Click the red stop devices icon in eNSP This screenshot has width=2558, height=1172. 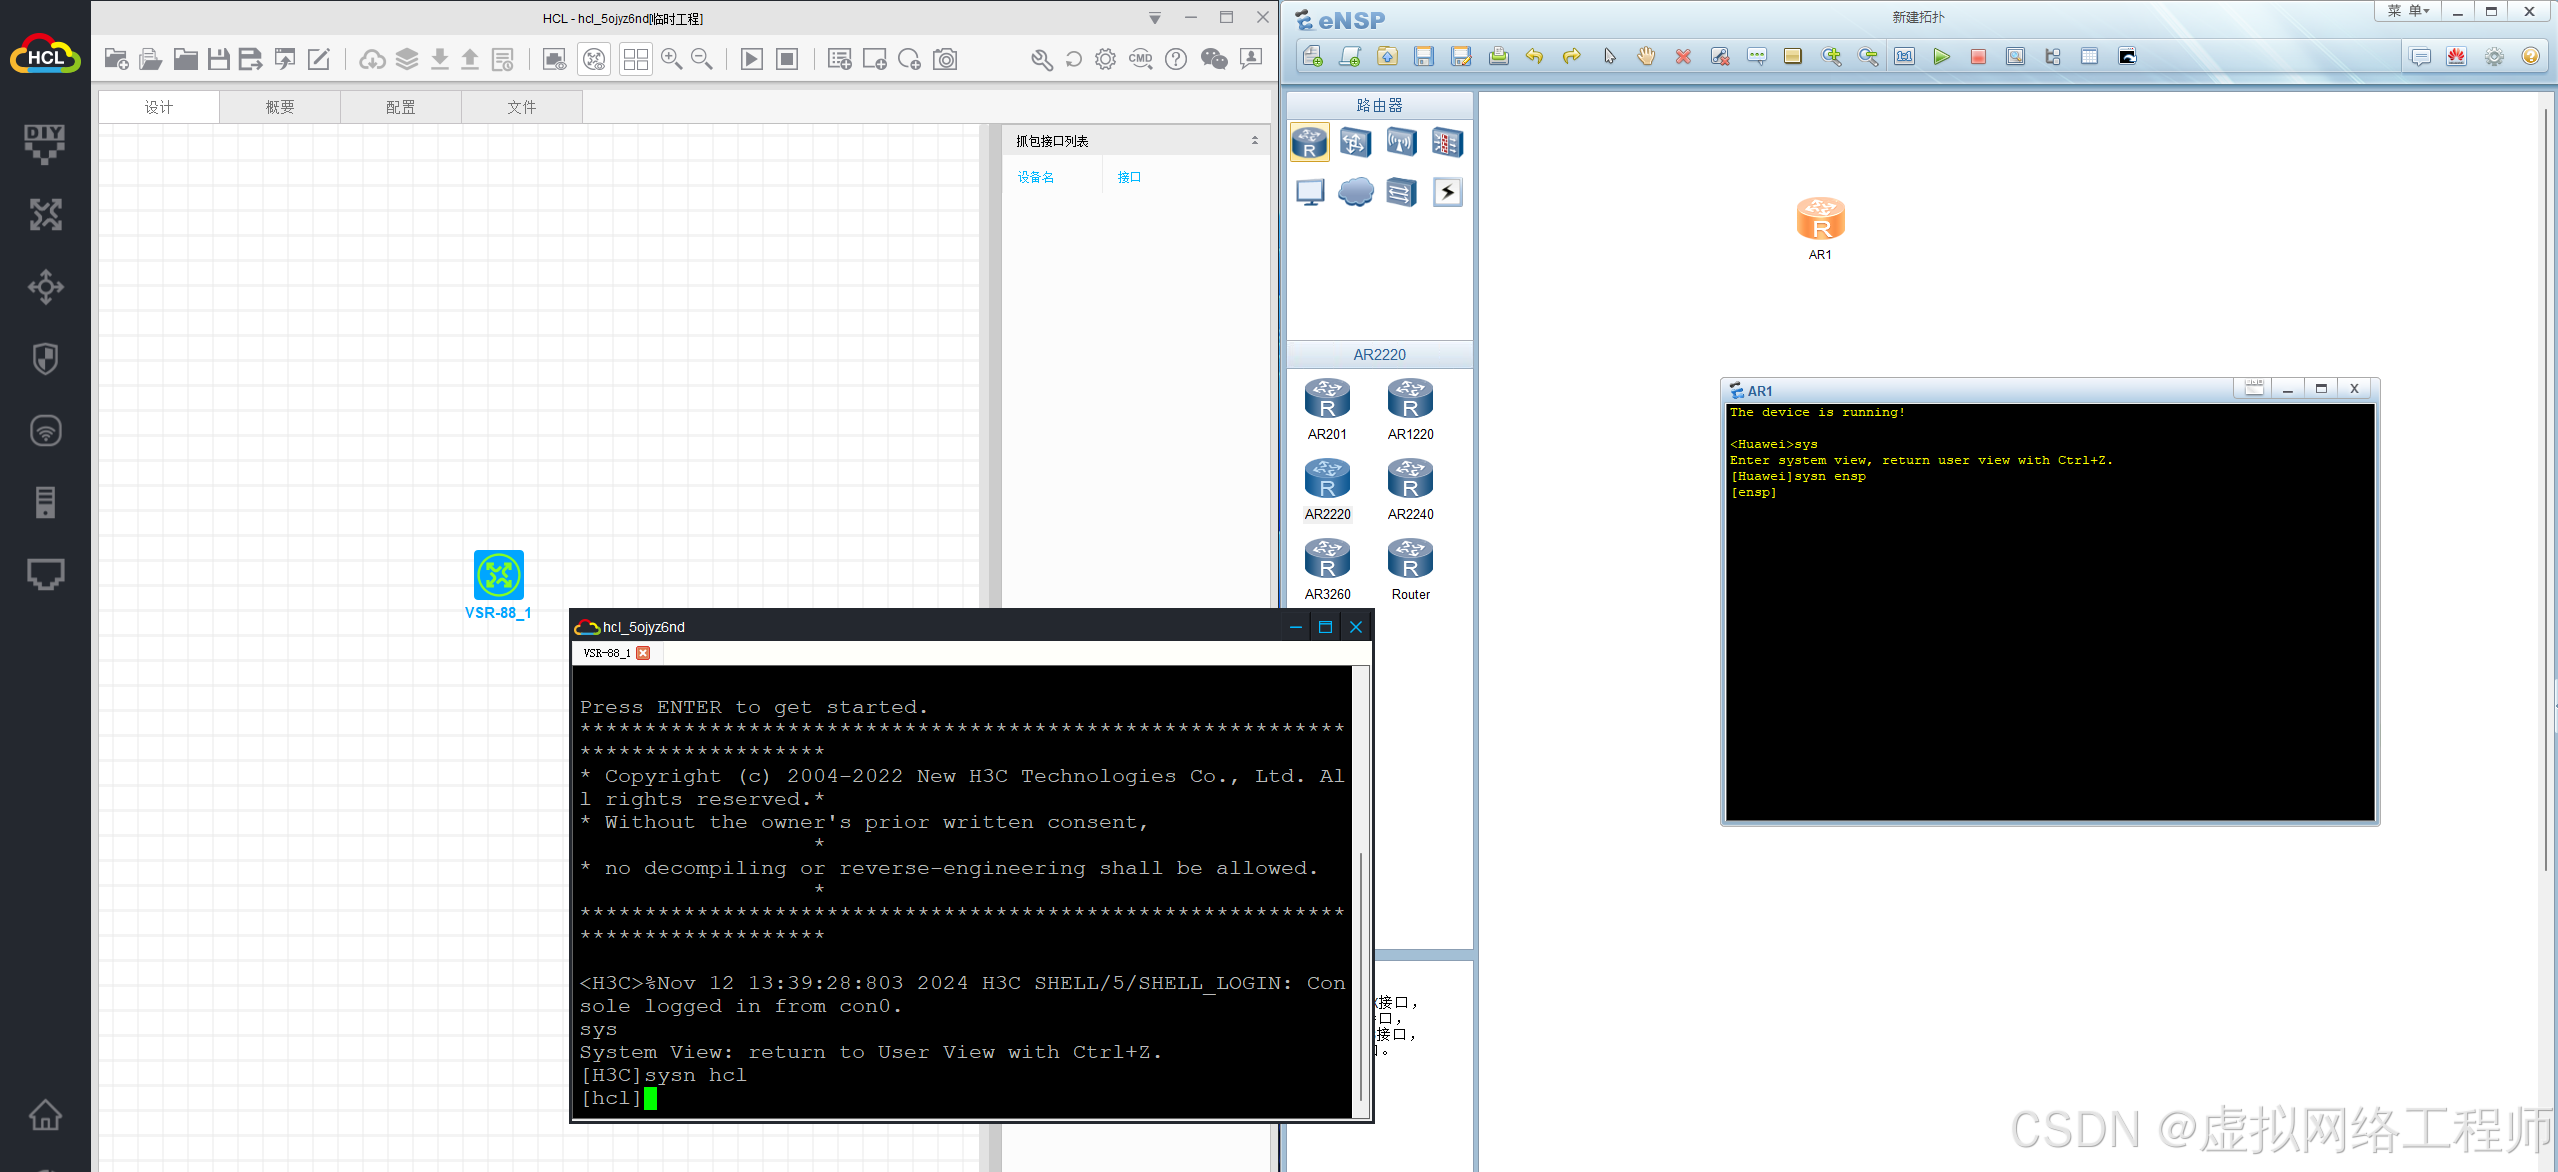point(1978,57)
